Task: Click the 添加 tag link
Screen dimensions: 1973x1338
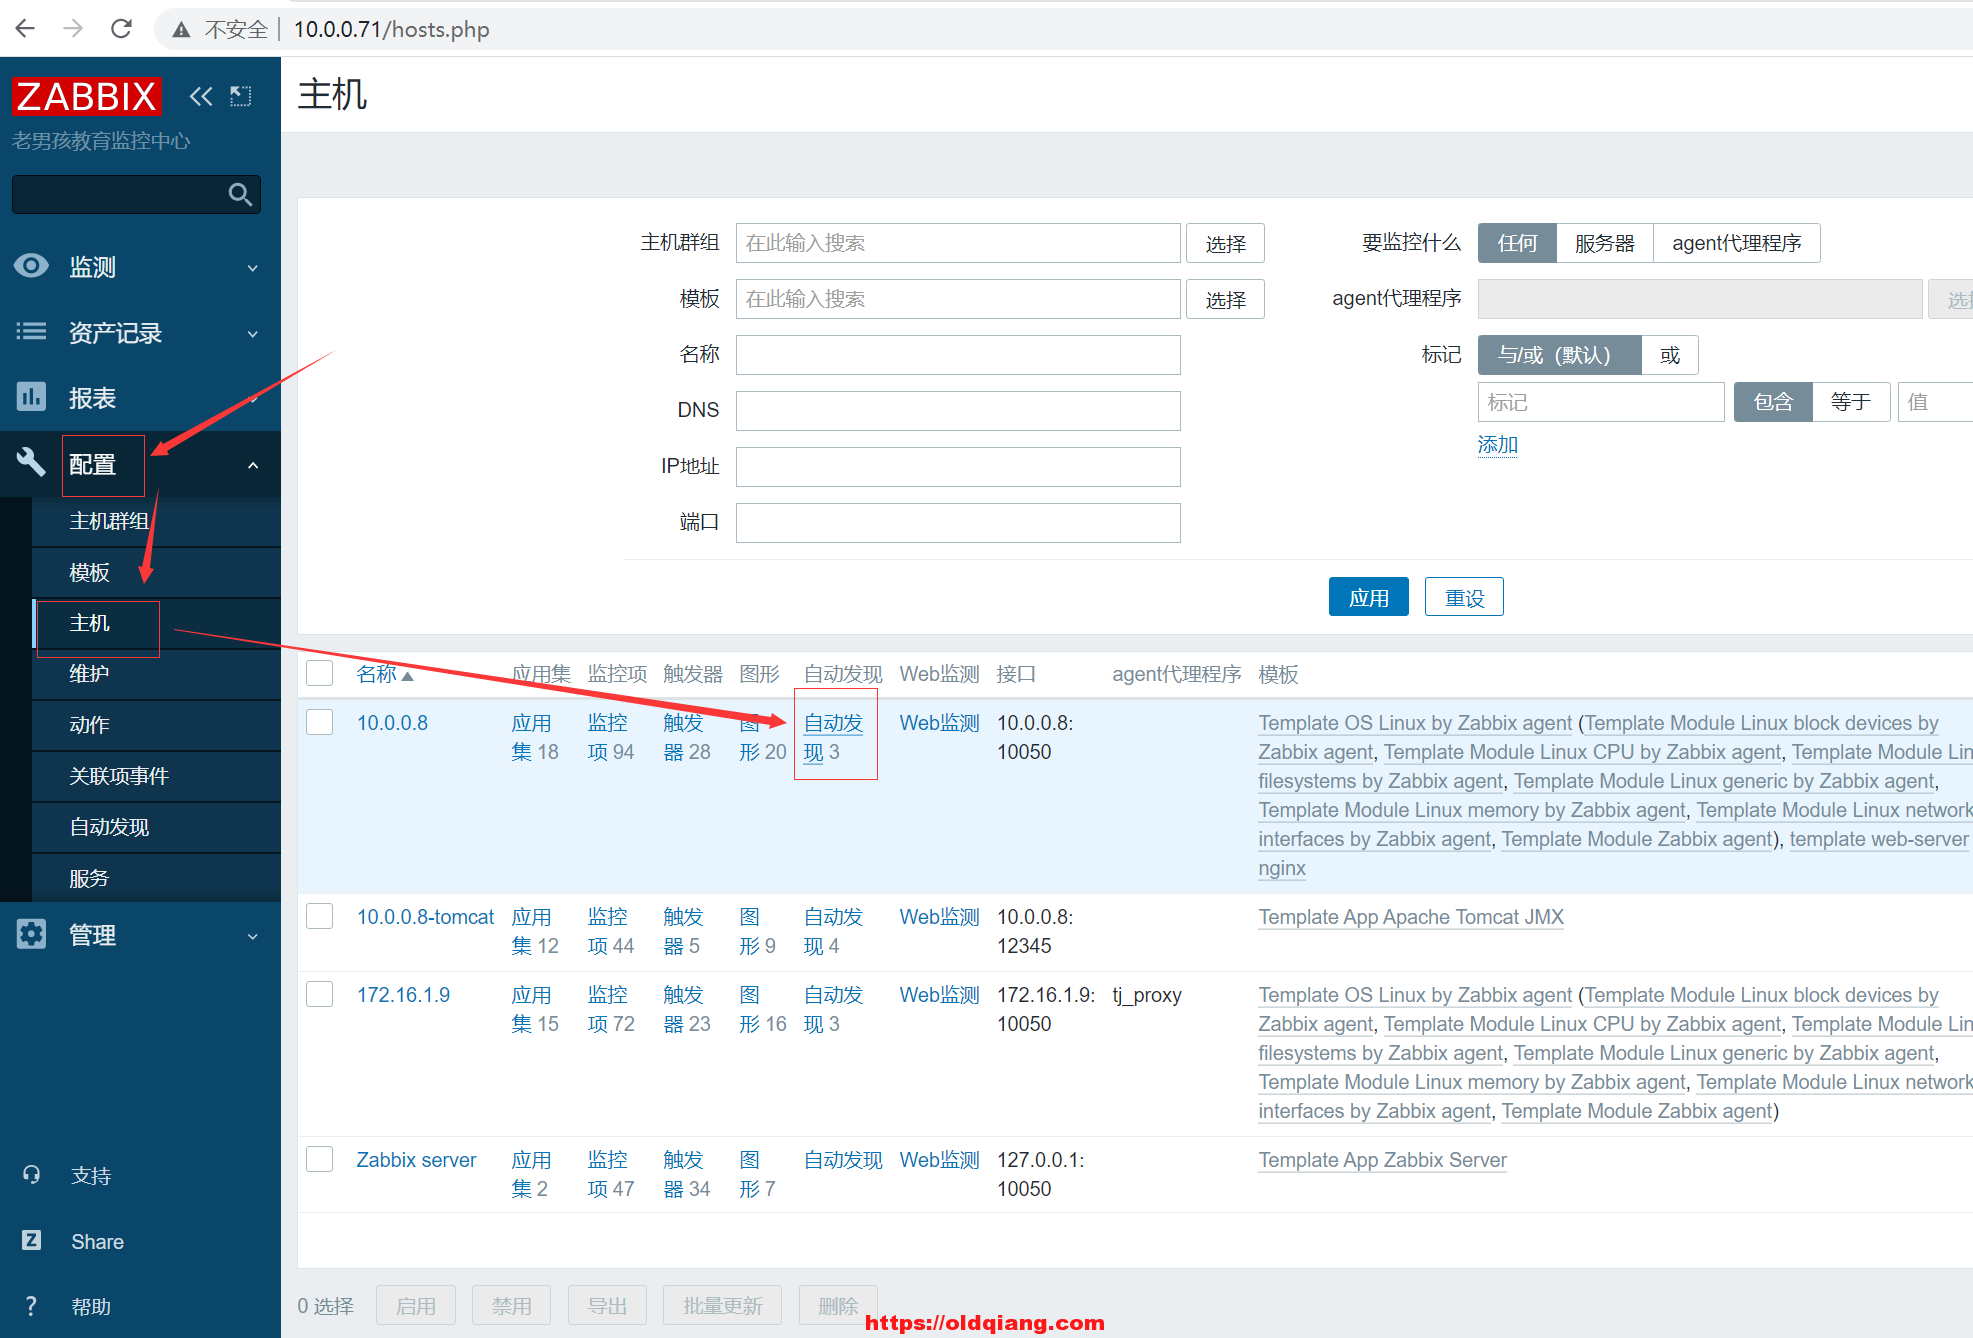Action: coord(1497,444)
